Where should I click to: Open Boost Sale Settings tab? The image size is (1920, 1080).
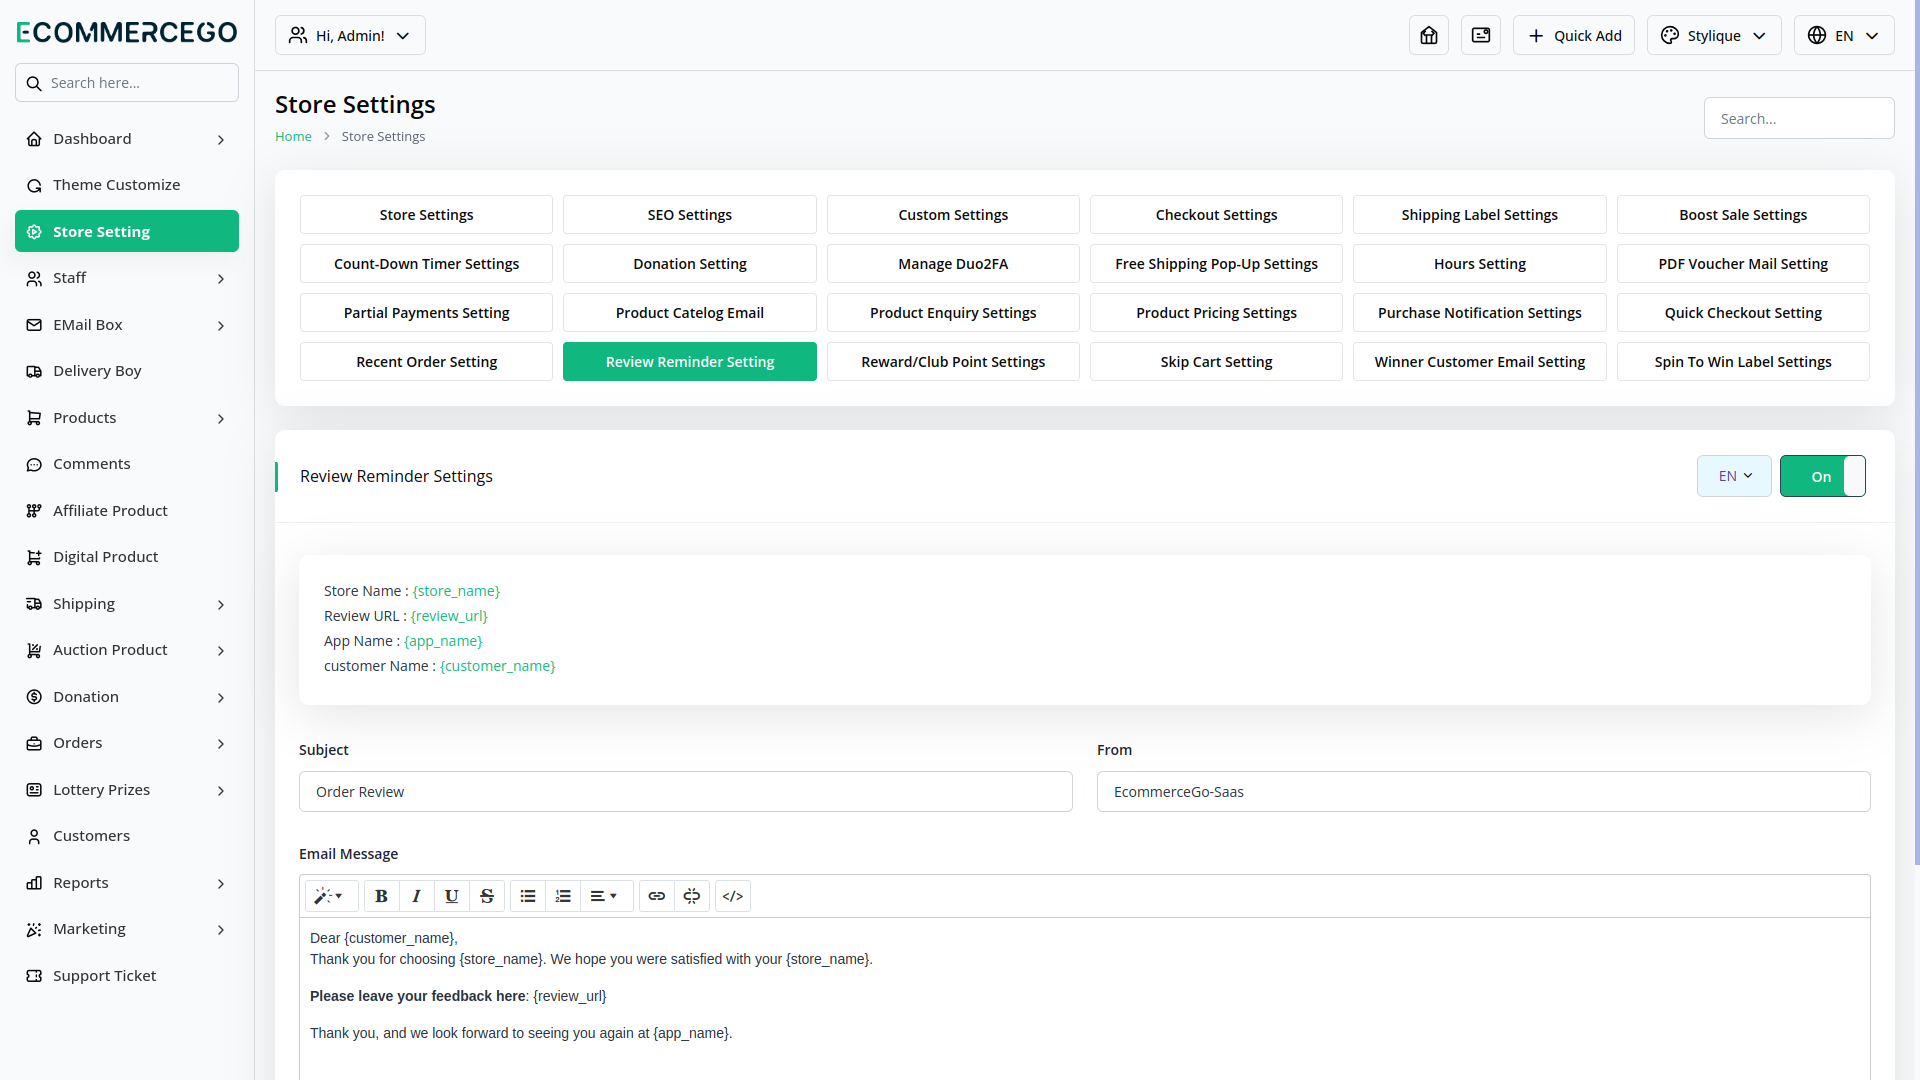point(1743,215)
